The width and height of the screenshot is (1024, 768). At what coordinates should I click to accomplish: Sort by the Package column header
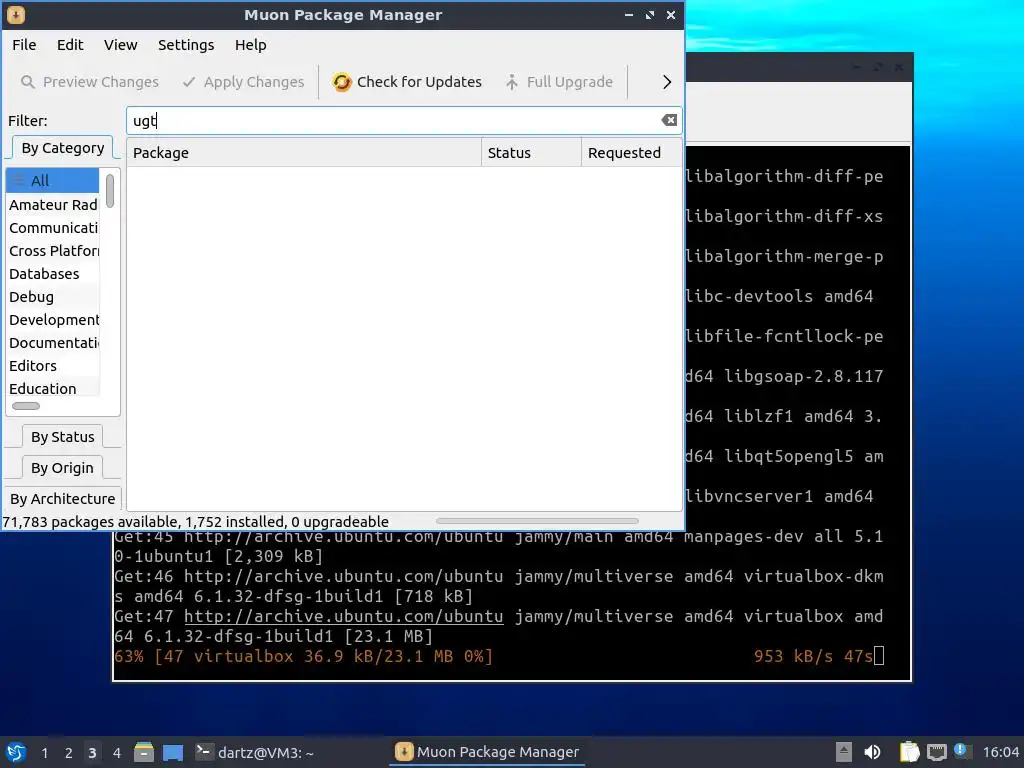(304, 153)
